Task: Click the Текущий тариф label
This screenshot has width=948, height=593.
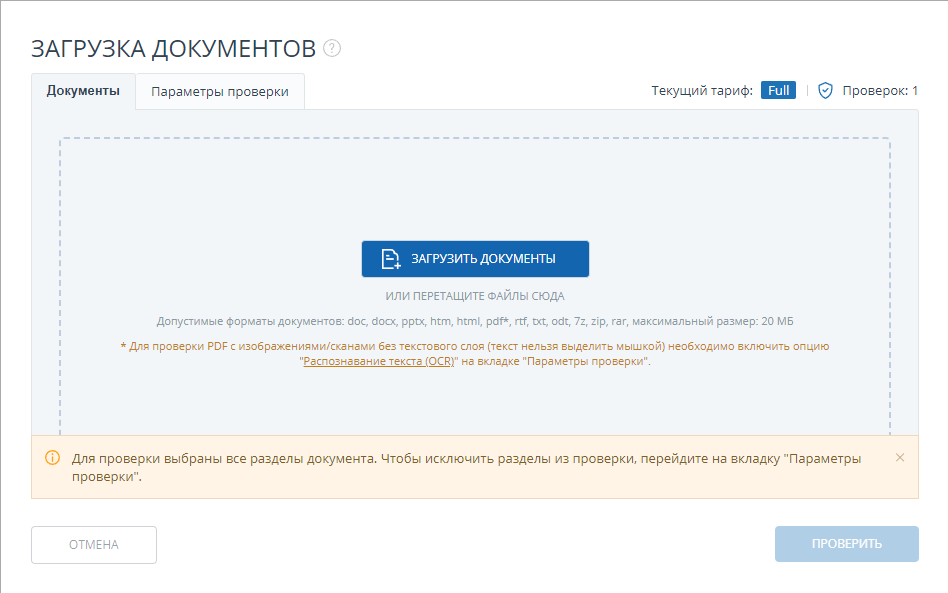Action: pos(701,91)
